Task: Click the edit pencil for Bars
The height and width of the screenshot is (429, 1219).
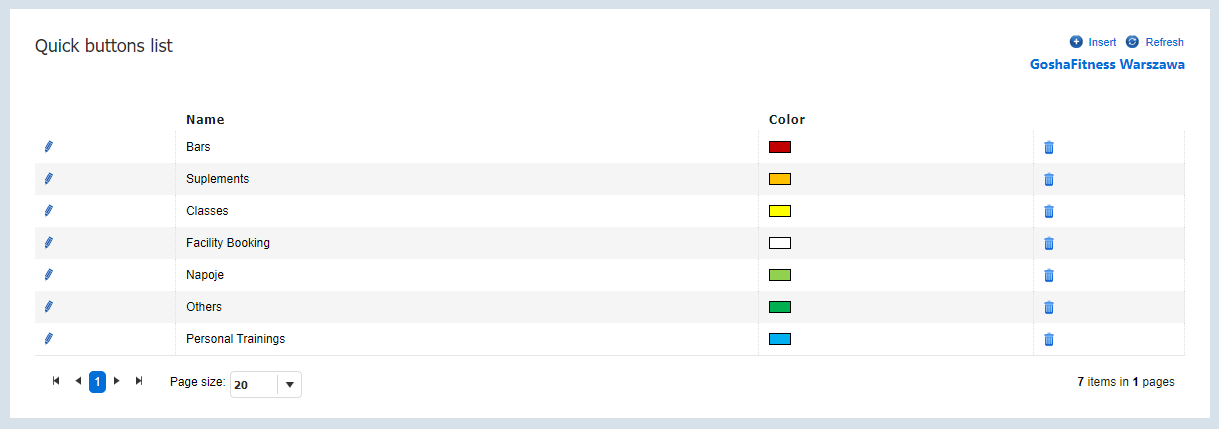Action: pos(48,147)
